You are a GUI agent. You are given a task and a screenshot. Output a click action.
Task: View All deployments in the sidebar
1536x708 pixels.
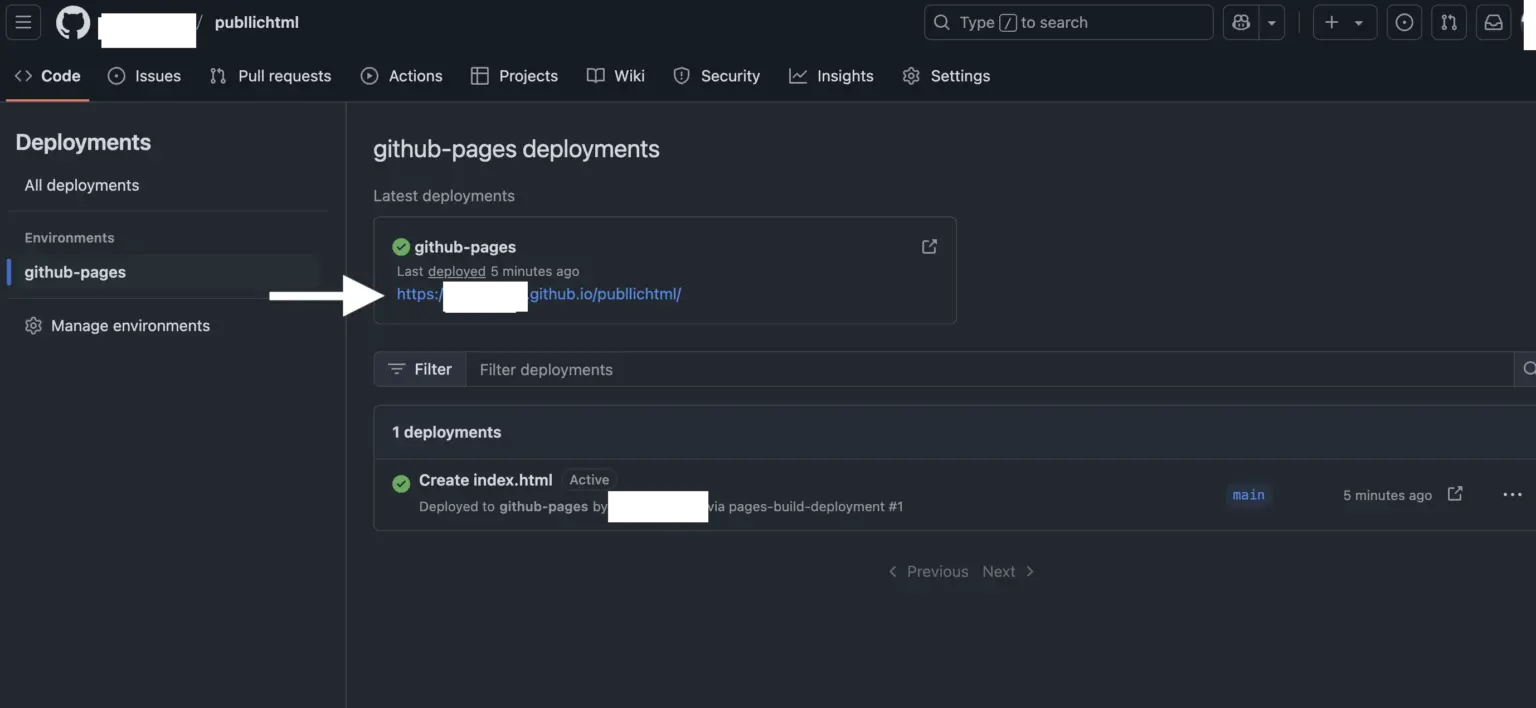[81, 184]
